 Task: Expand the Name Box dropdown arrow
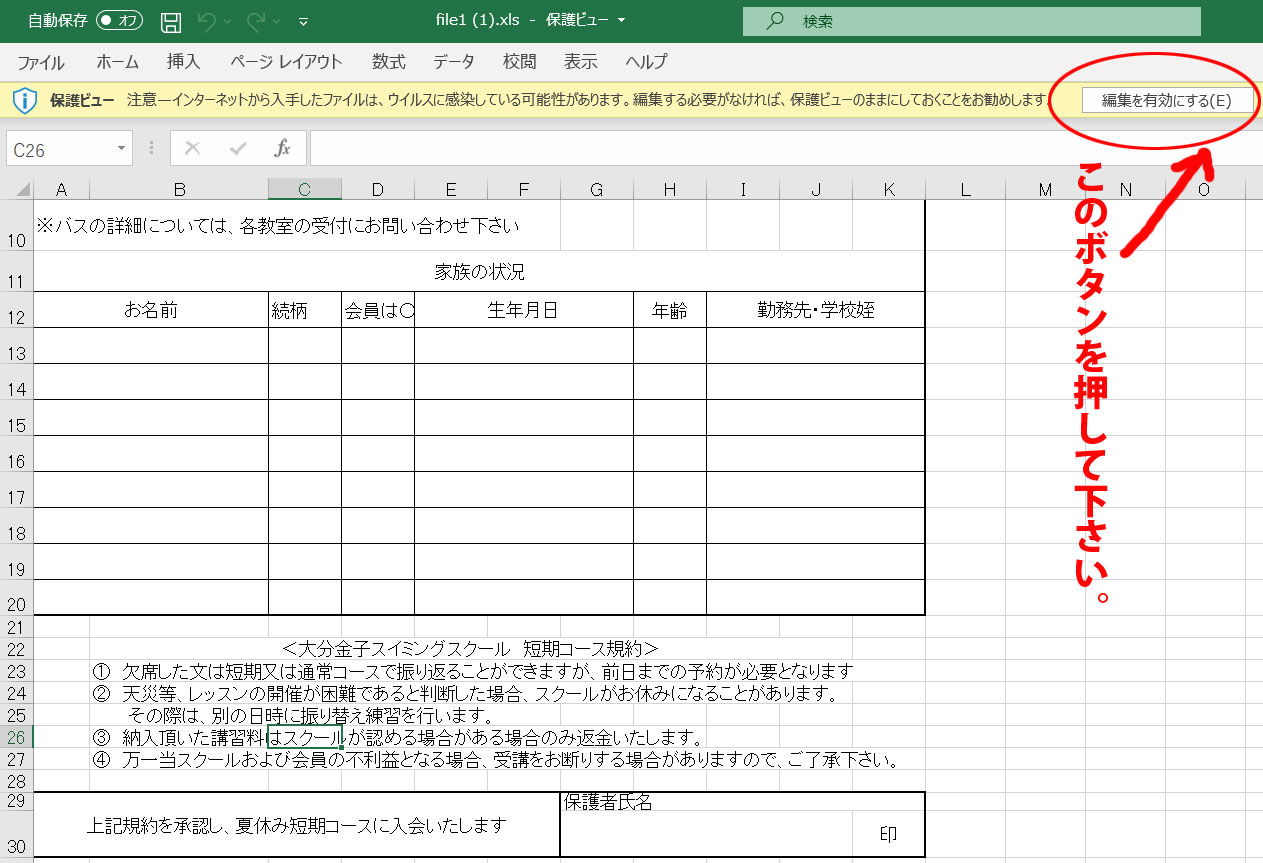[x=122, y=149]
